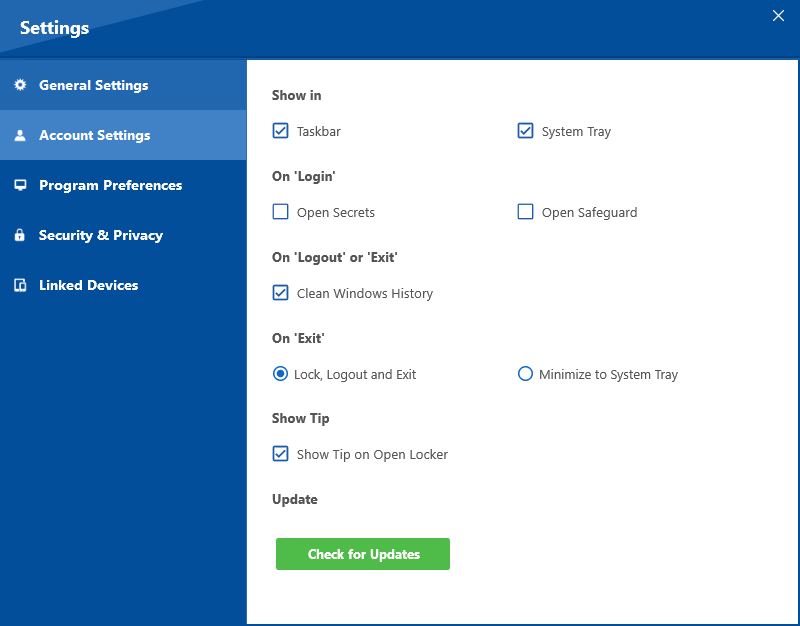Disable the System Tray checkbox

[x=525, y=131]
